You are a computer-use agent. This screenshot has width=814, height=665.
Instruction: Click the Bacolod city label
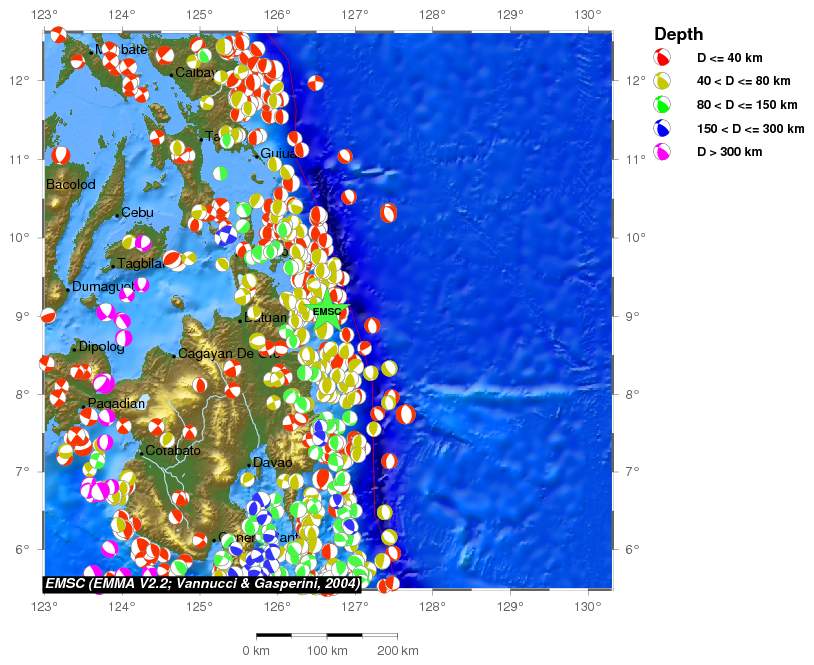tap(70, 185)
